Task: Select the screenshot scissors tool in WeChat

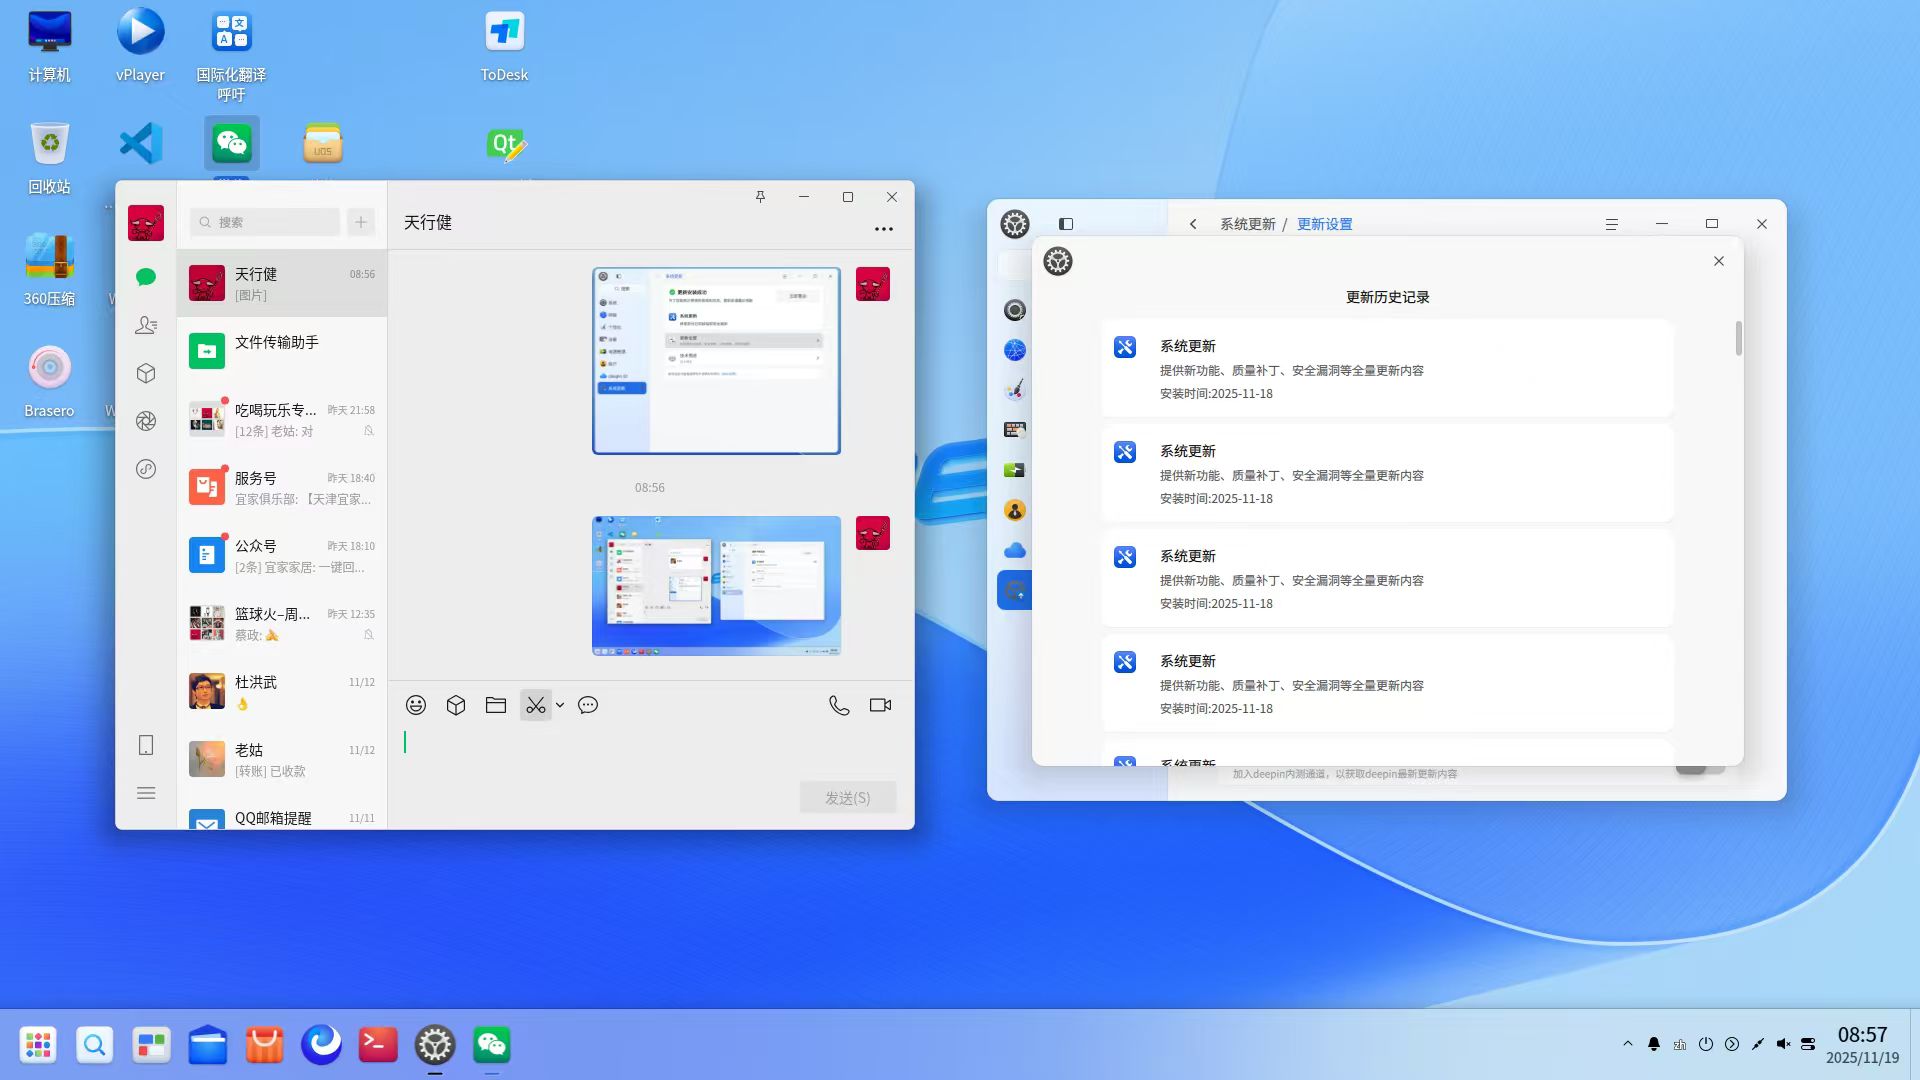Action: (536, 705)
